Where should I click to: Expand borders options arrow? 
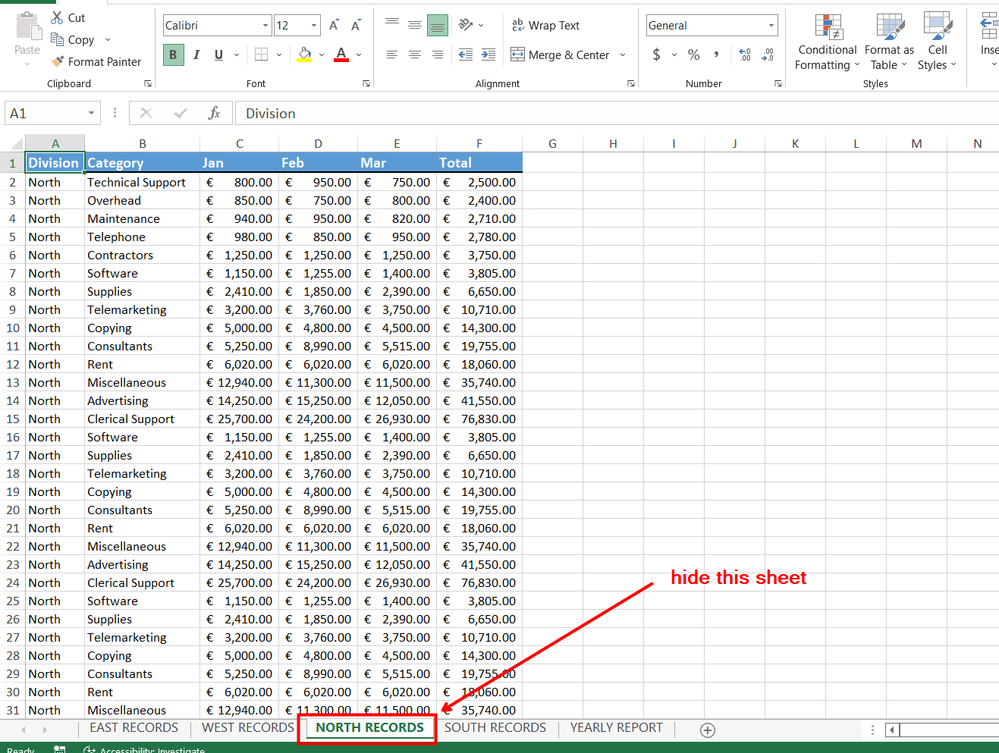tap(278, 55)
